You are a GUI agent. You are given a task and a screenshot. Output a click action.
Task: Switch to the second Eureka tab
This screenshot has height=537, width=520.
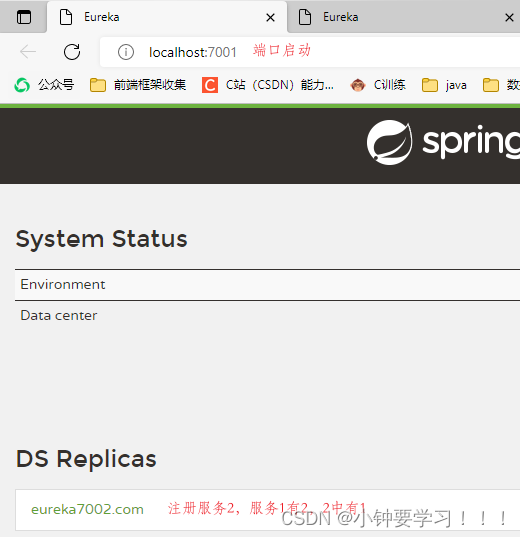click(404, 17)
